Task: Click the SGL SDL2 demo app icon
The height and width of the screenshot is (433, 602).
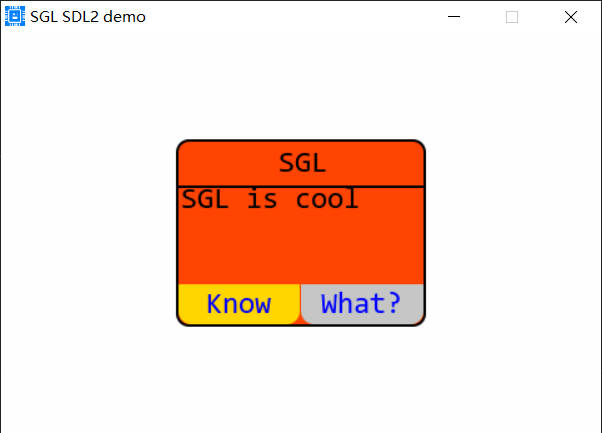Action: [x=15, y=16]
